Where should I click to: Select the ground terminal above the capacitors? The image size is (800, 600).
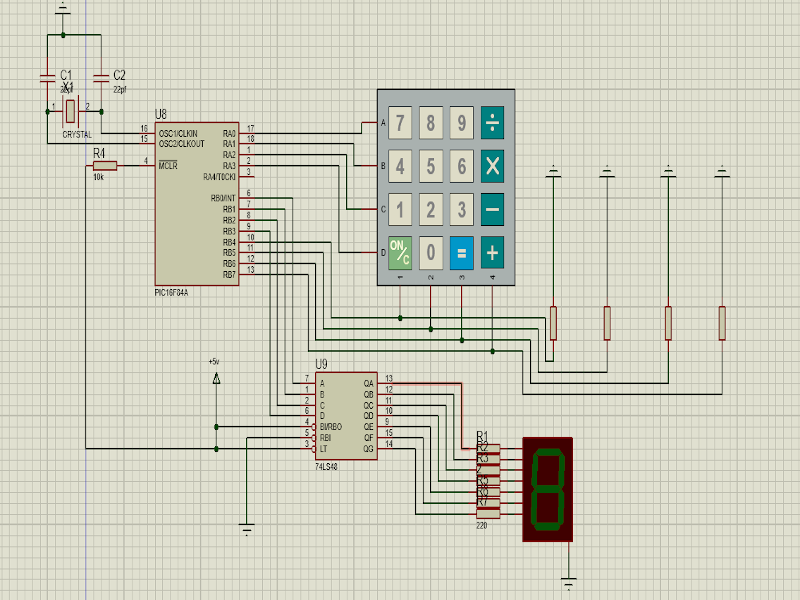(63, 9)
